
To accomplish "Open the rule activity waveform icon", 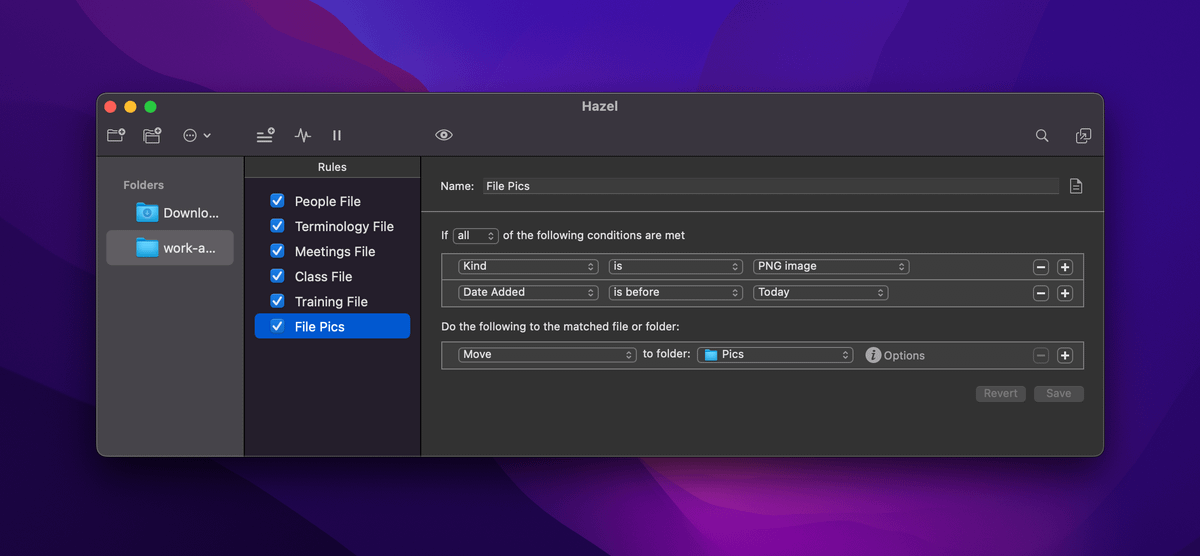I will click(303, 135).
